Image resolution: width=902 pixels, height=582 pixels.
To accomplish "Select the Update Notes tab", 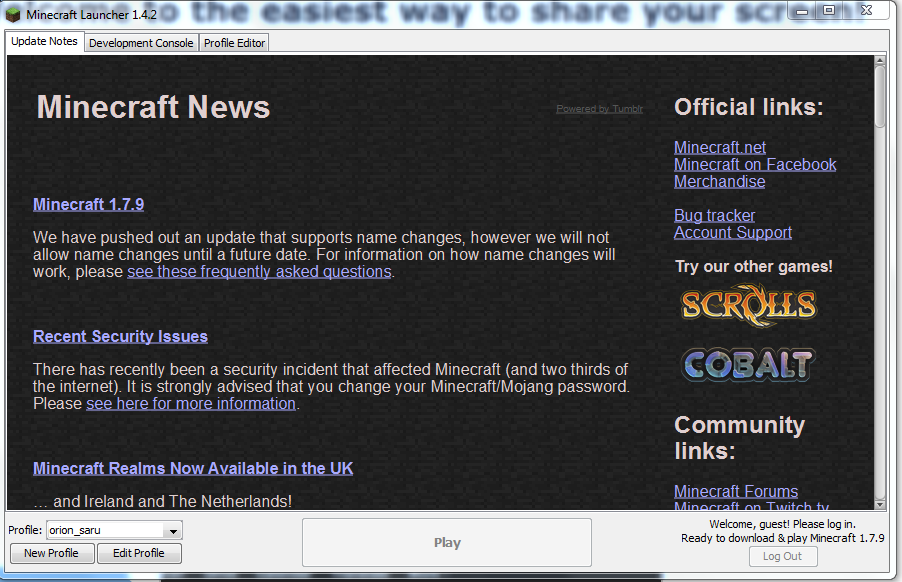I will 45,42.
